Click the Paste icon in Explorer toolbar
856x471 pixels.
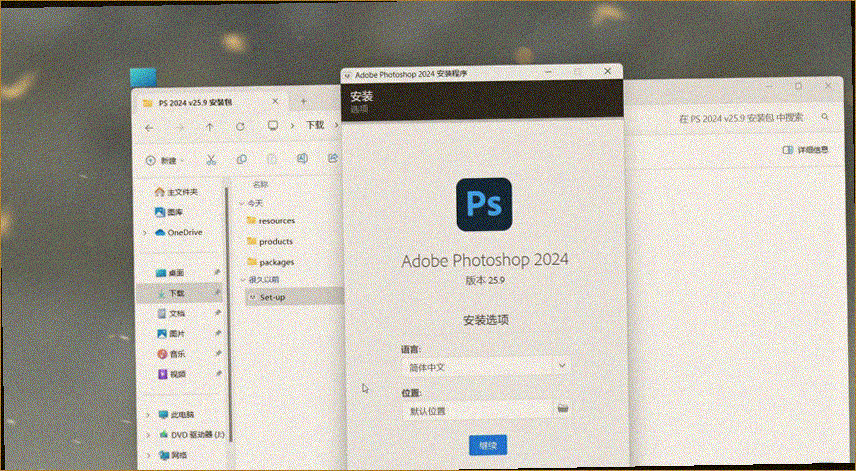click(272, 159)
